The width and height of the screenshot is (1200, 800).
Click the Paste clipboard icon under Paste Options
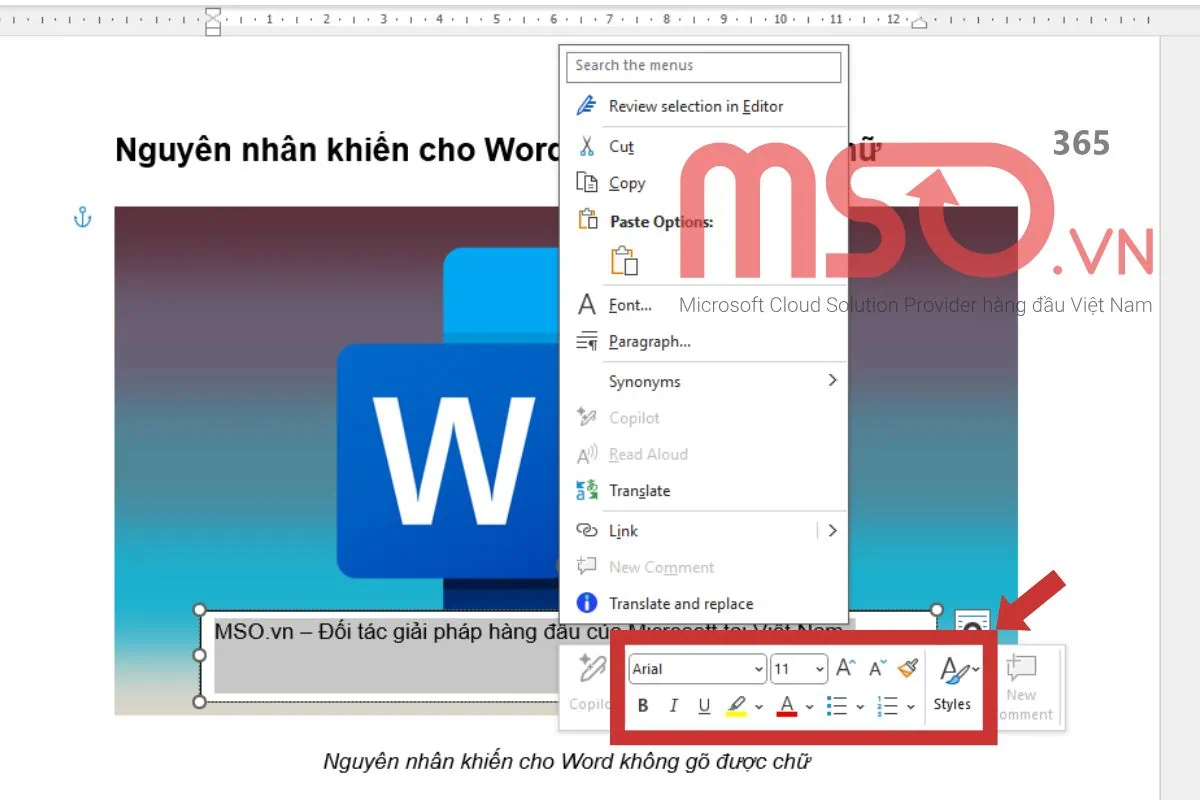tap(624, 258)
